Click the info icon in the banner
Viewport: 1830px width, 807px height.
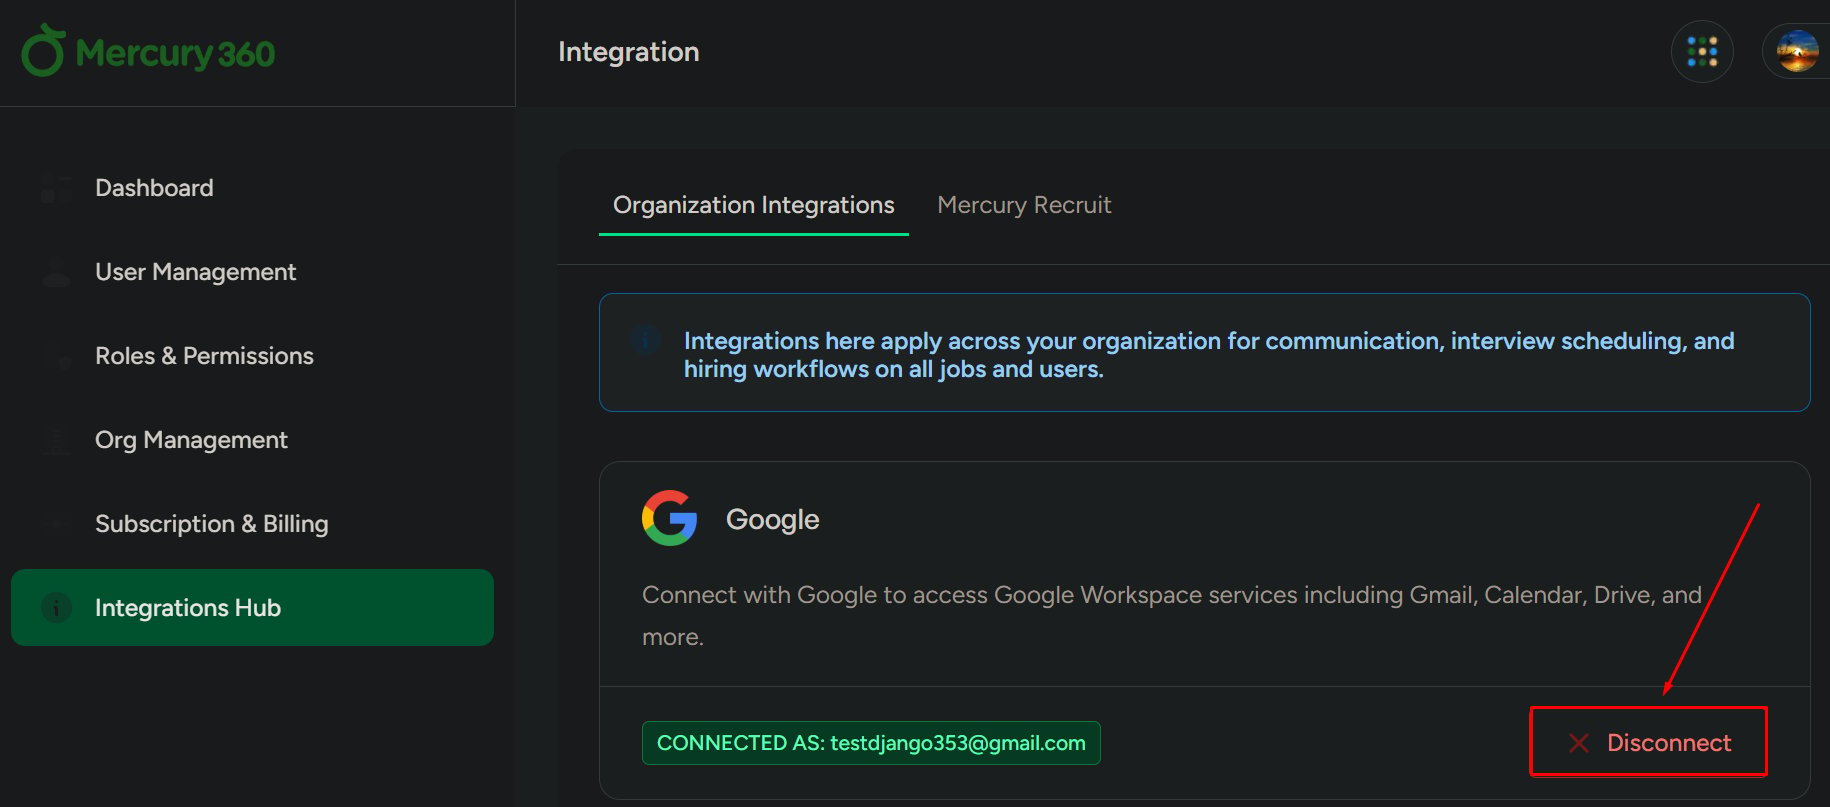pos(645,340)
